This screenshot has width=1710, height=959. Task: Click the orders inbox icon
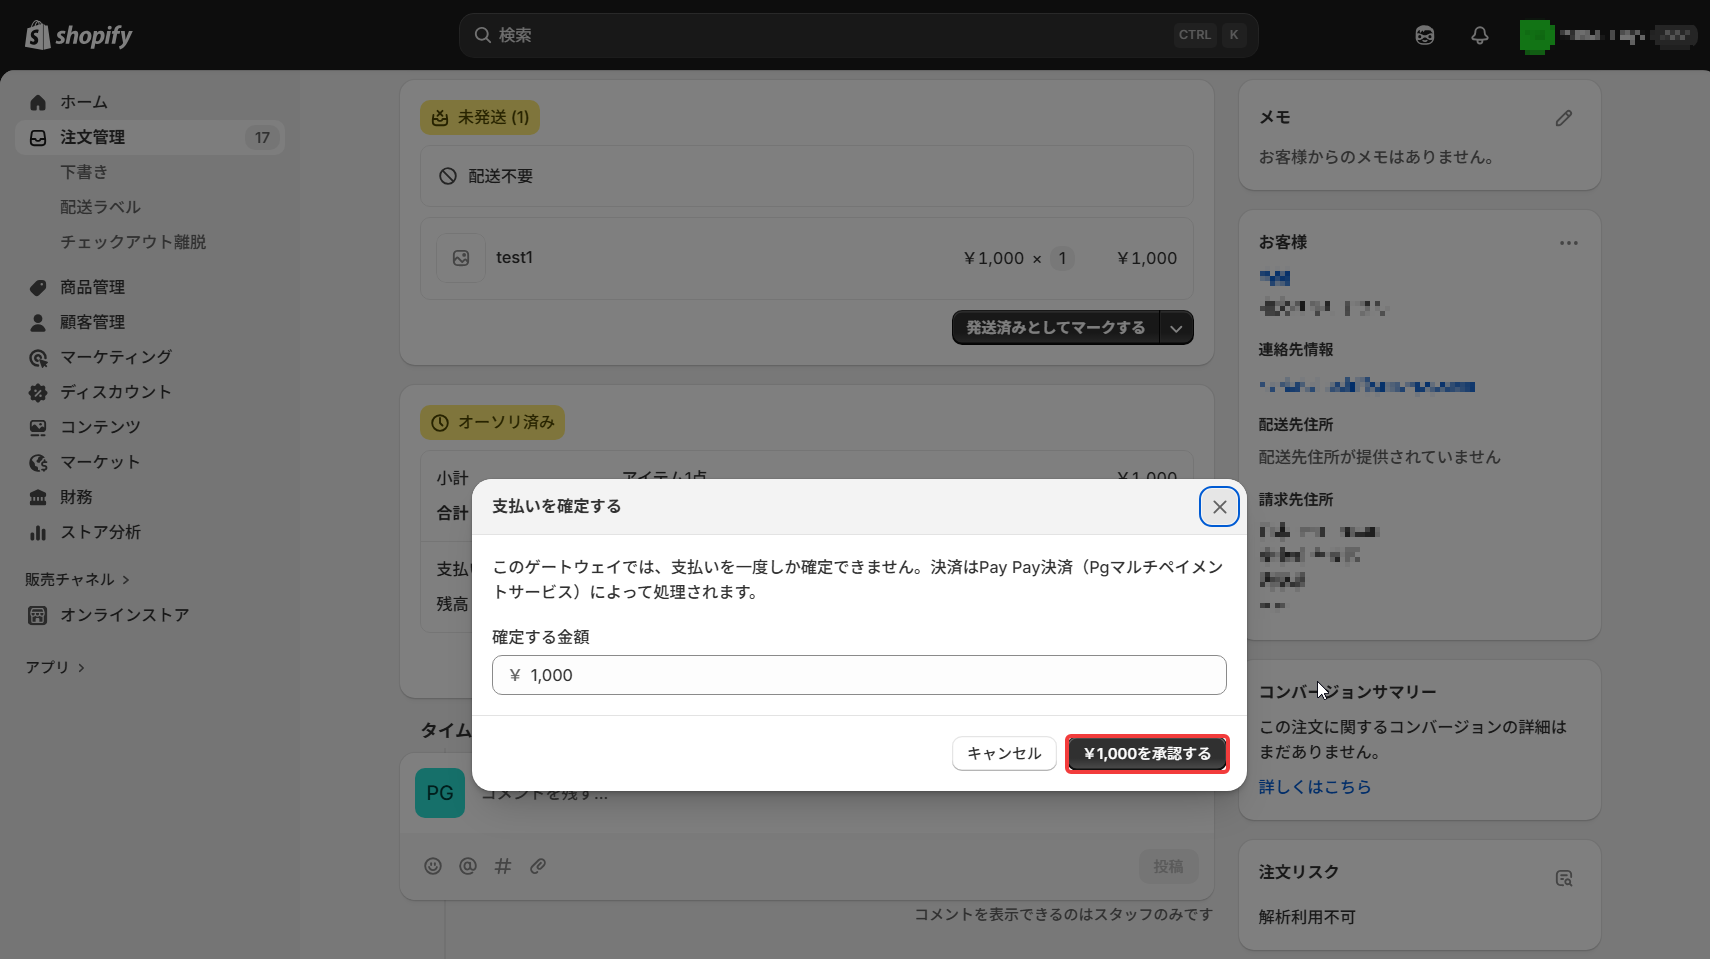38,137
